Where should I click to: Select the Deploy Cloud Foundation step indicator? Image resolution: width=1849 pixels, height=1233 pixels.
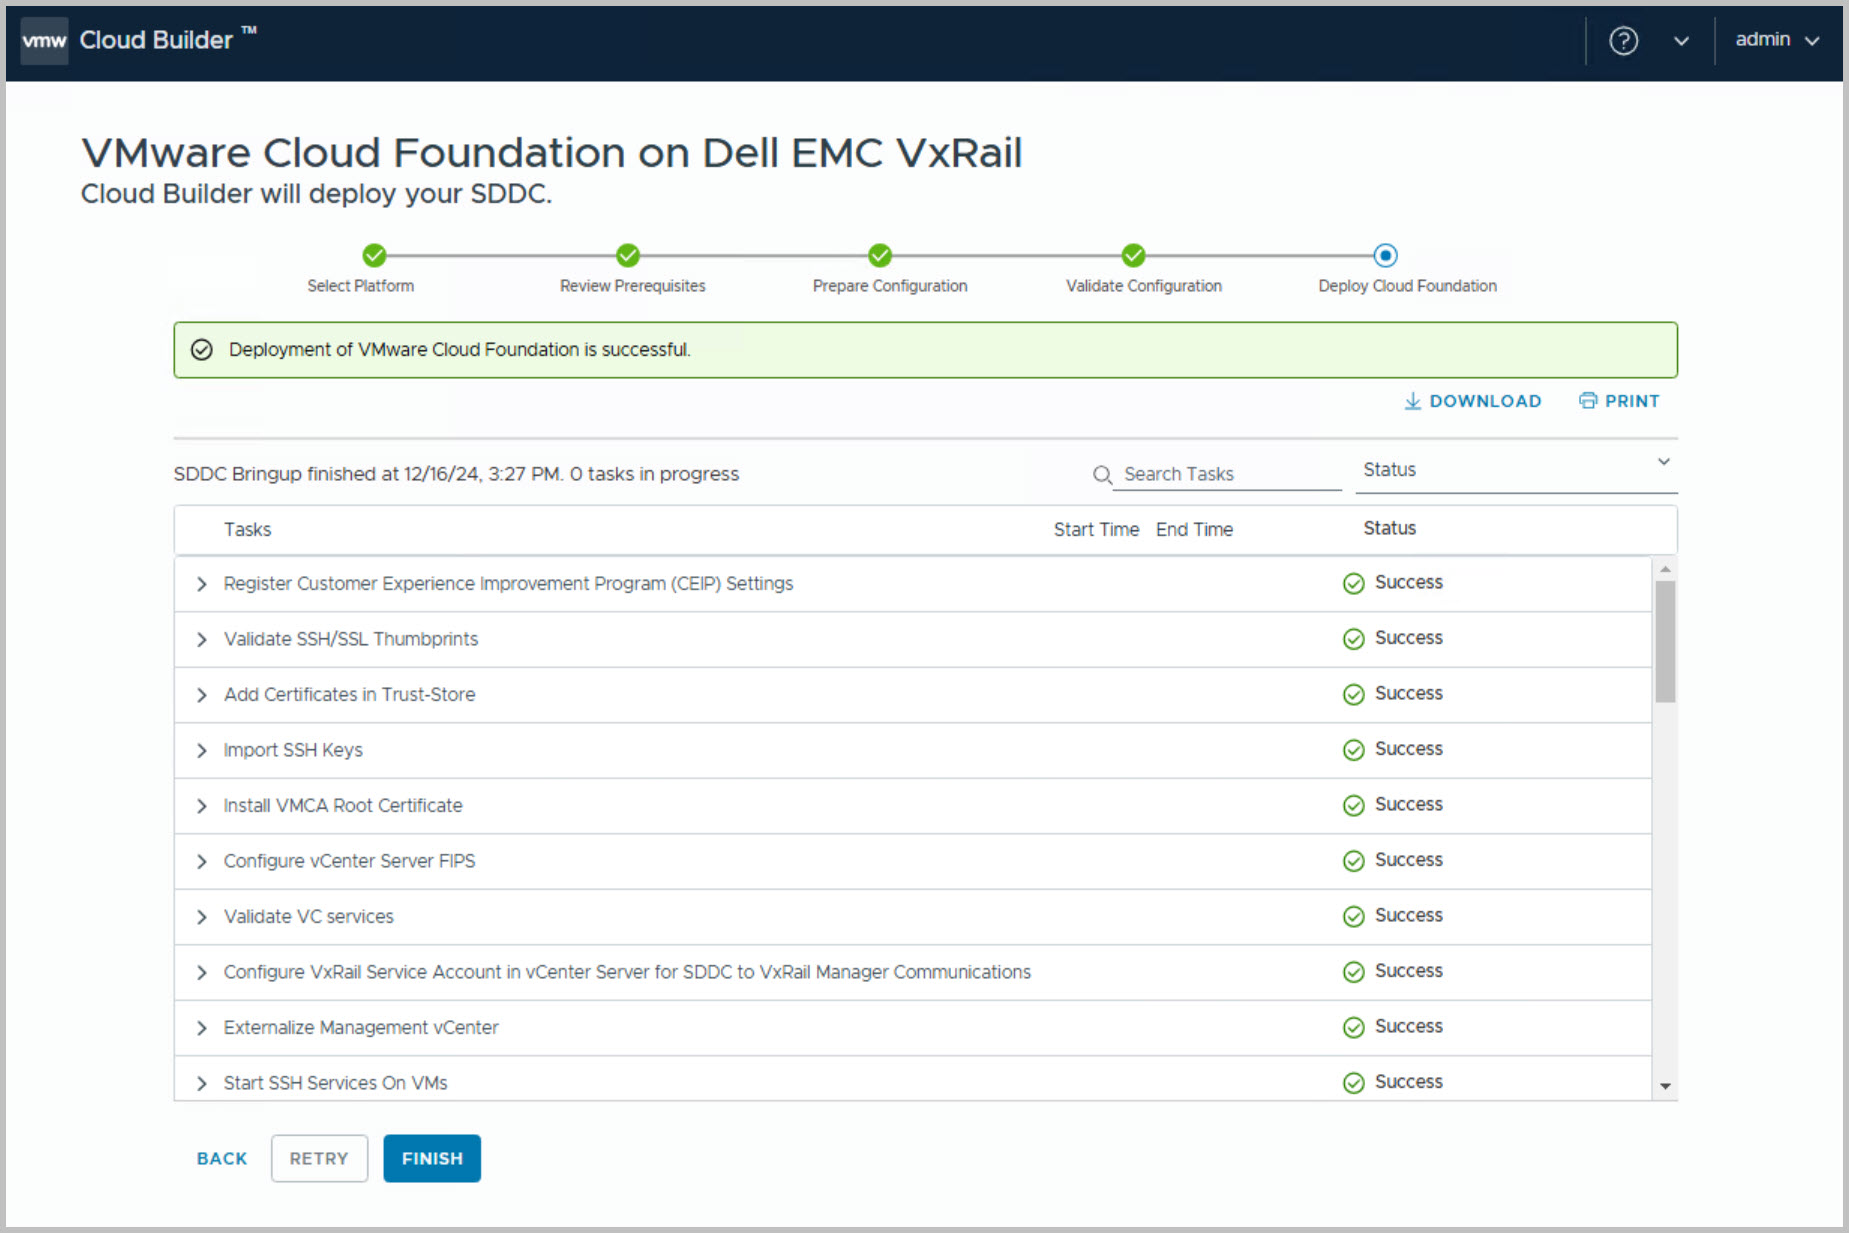1385,256
